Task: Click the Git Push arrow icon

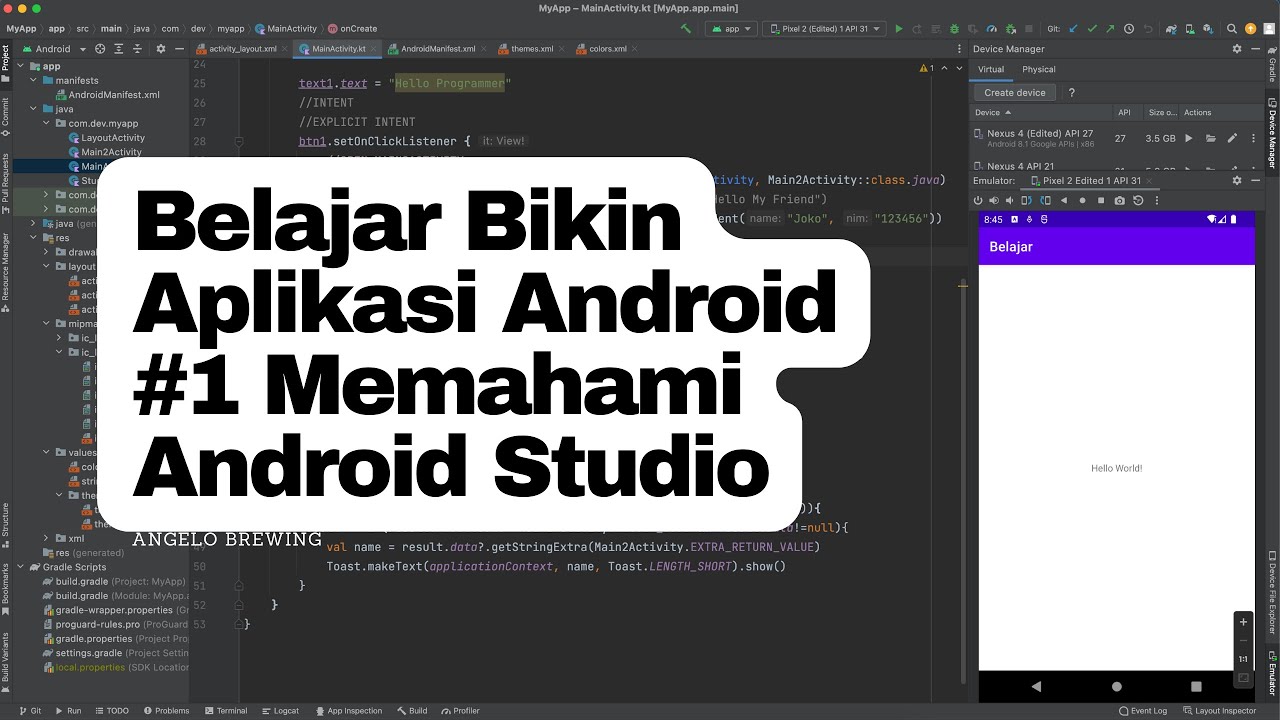Action: (x=1110, y=29)
